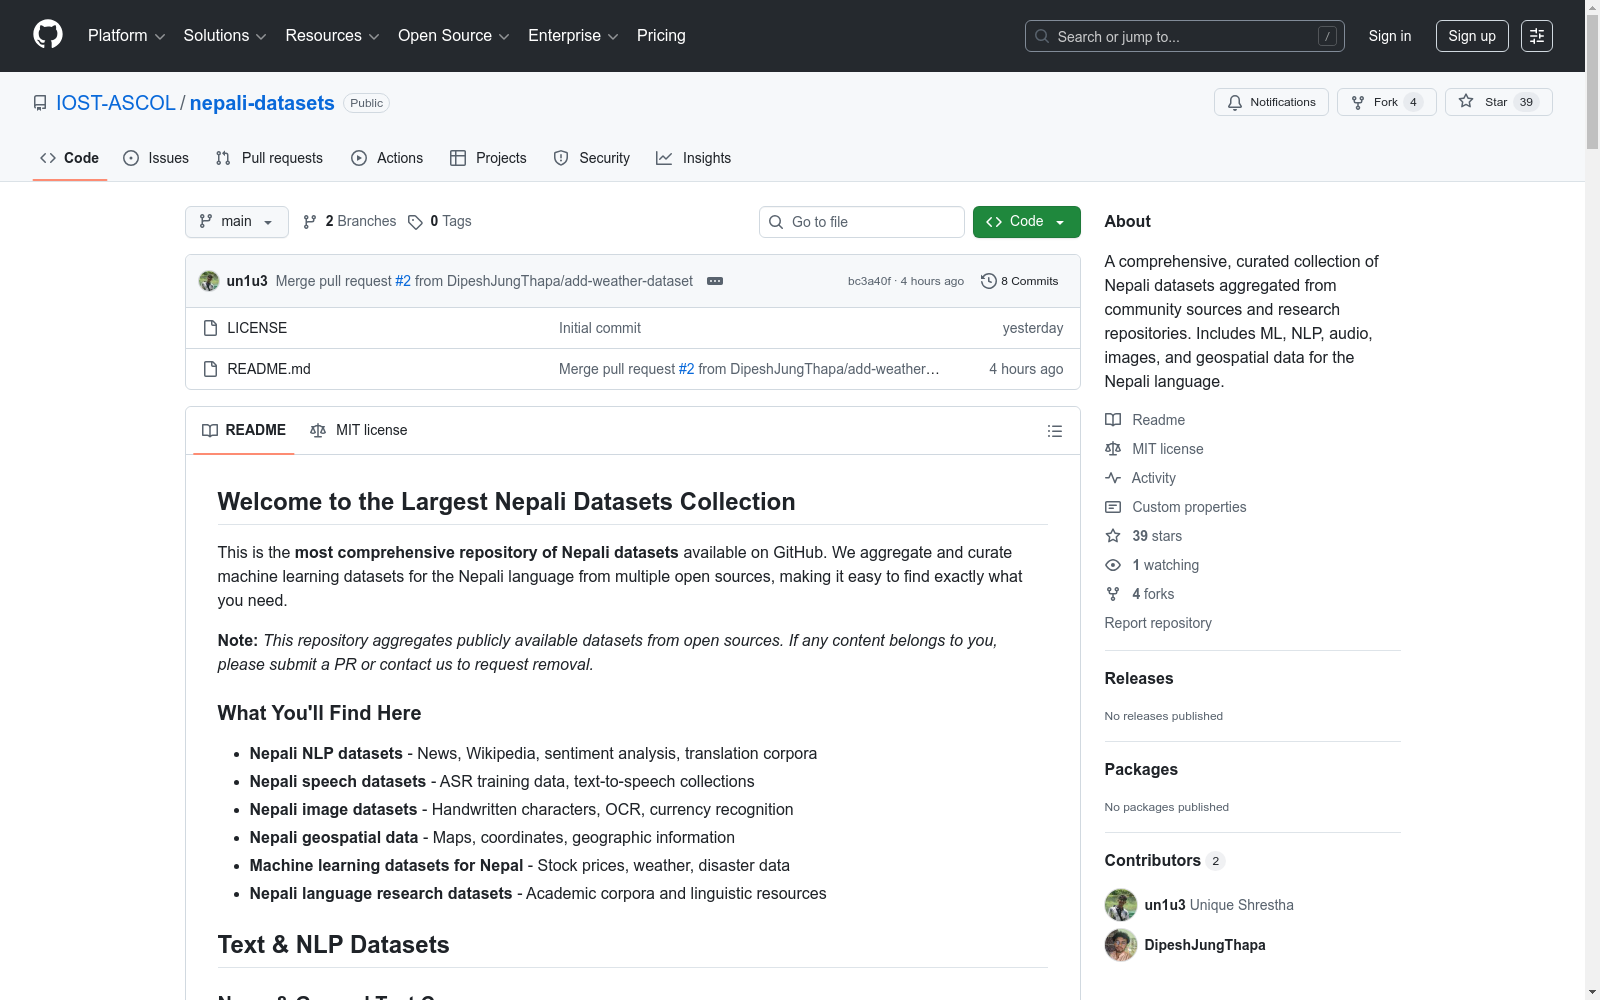The height and width of the screenshot is (1000, 1600).
Task: Switch to the Actions tab
Action: (x=387, y=158)
